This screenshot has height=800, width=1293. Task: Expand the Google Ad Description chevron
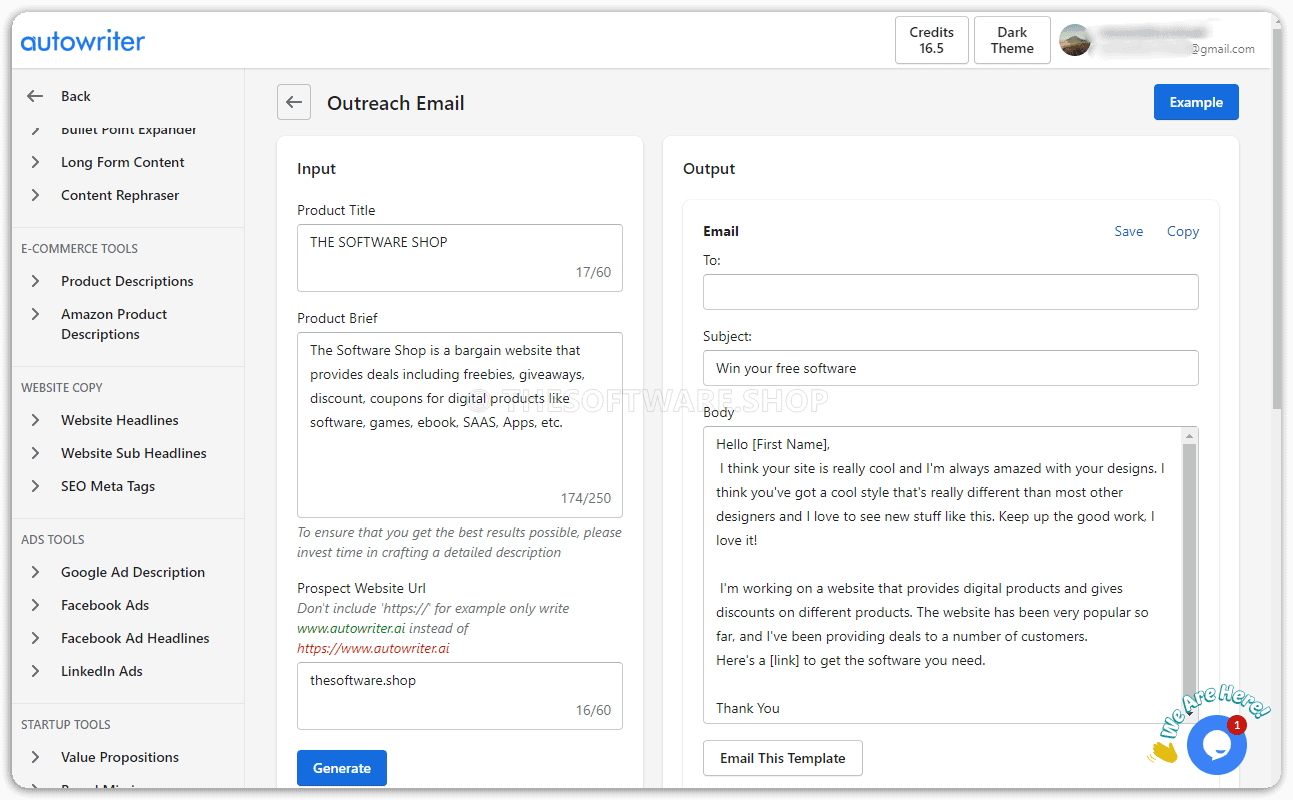pos(36,572)
